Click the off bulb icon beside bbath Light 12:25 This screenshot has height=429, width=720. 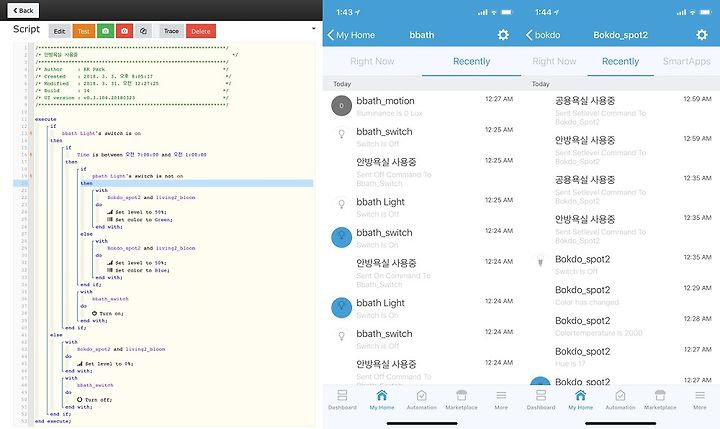coord(341,204)
